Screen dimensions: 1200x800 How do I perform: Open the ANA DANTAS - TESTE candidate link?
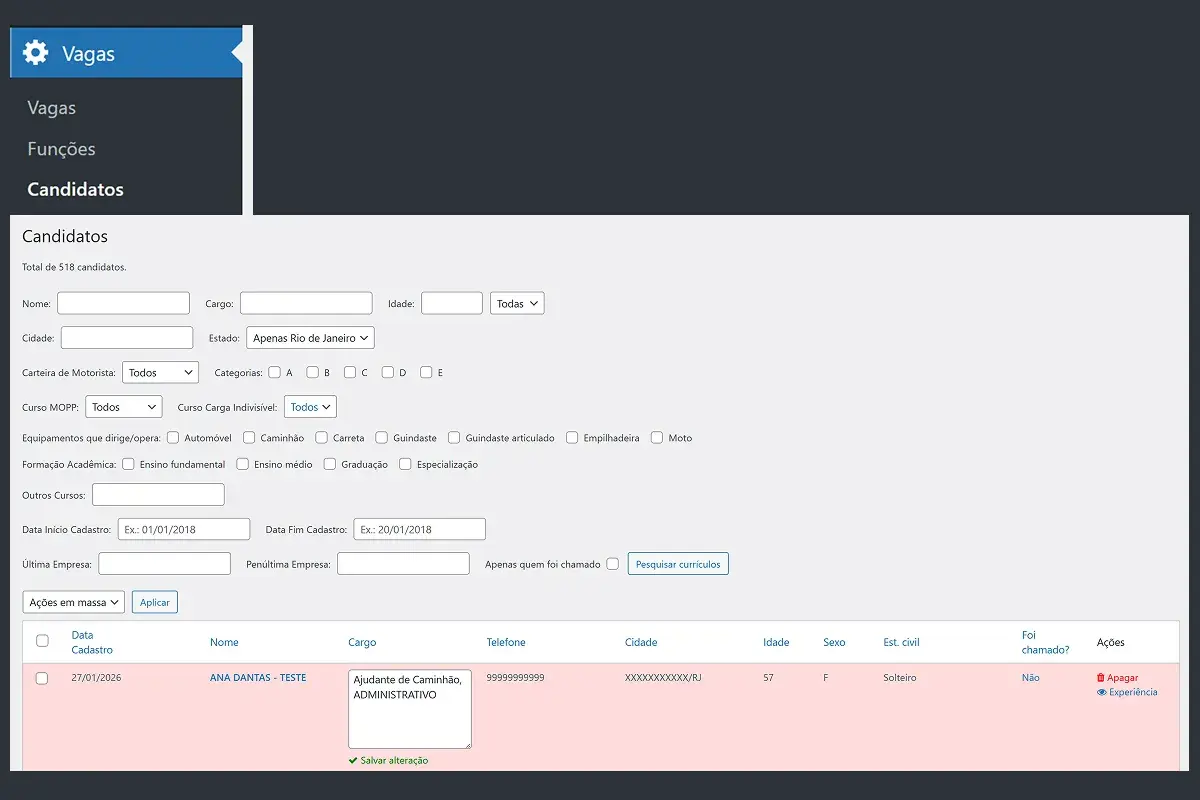(258, 678)
